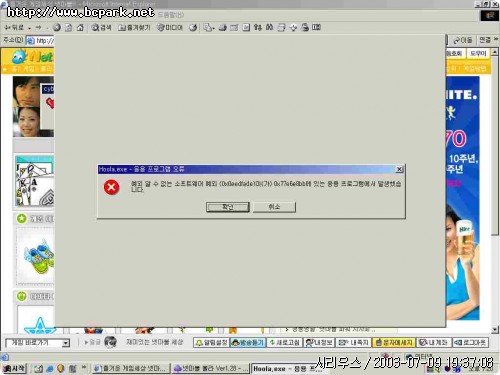
Task: Open the history icon after 미디어
Action: point(193,27)
